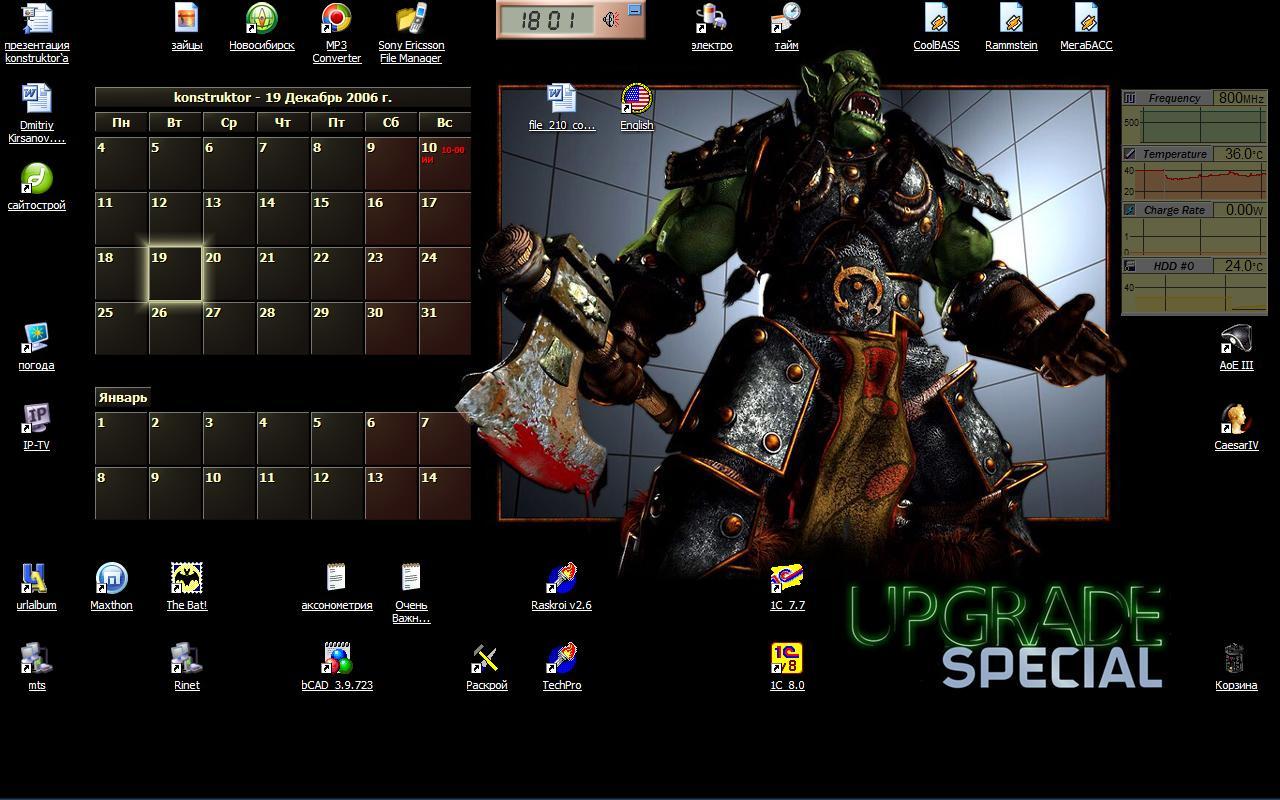Minimize the digital clock widget
The height and width of the screenshot is (800, 1280).
coord(634,10)
